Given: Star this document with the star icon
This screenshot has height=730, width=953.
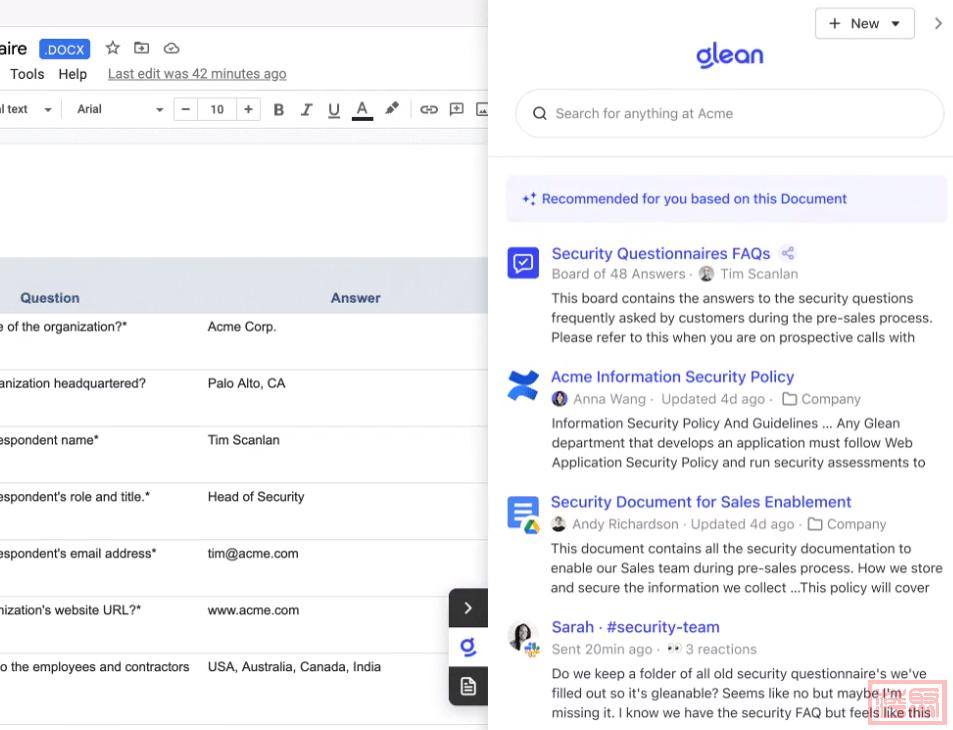Looking at the screenshot, I should tap(113, 48).
